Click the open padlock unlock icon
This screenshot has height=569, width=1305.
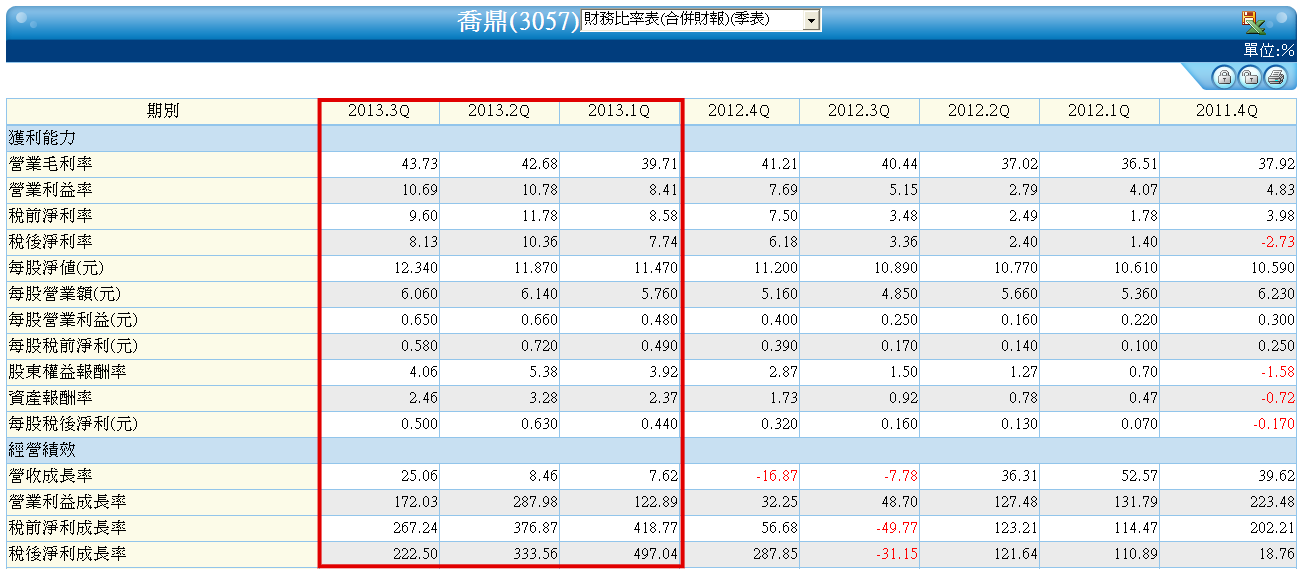pos(1248,77)
